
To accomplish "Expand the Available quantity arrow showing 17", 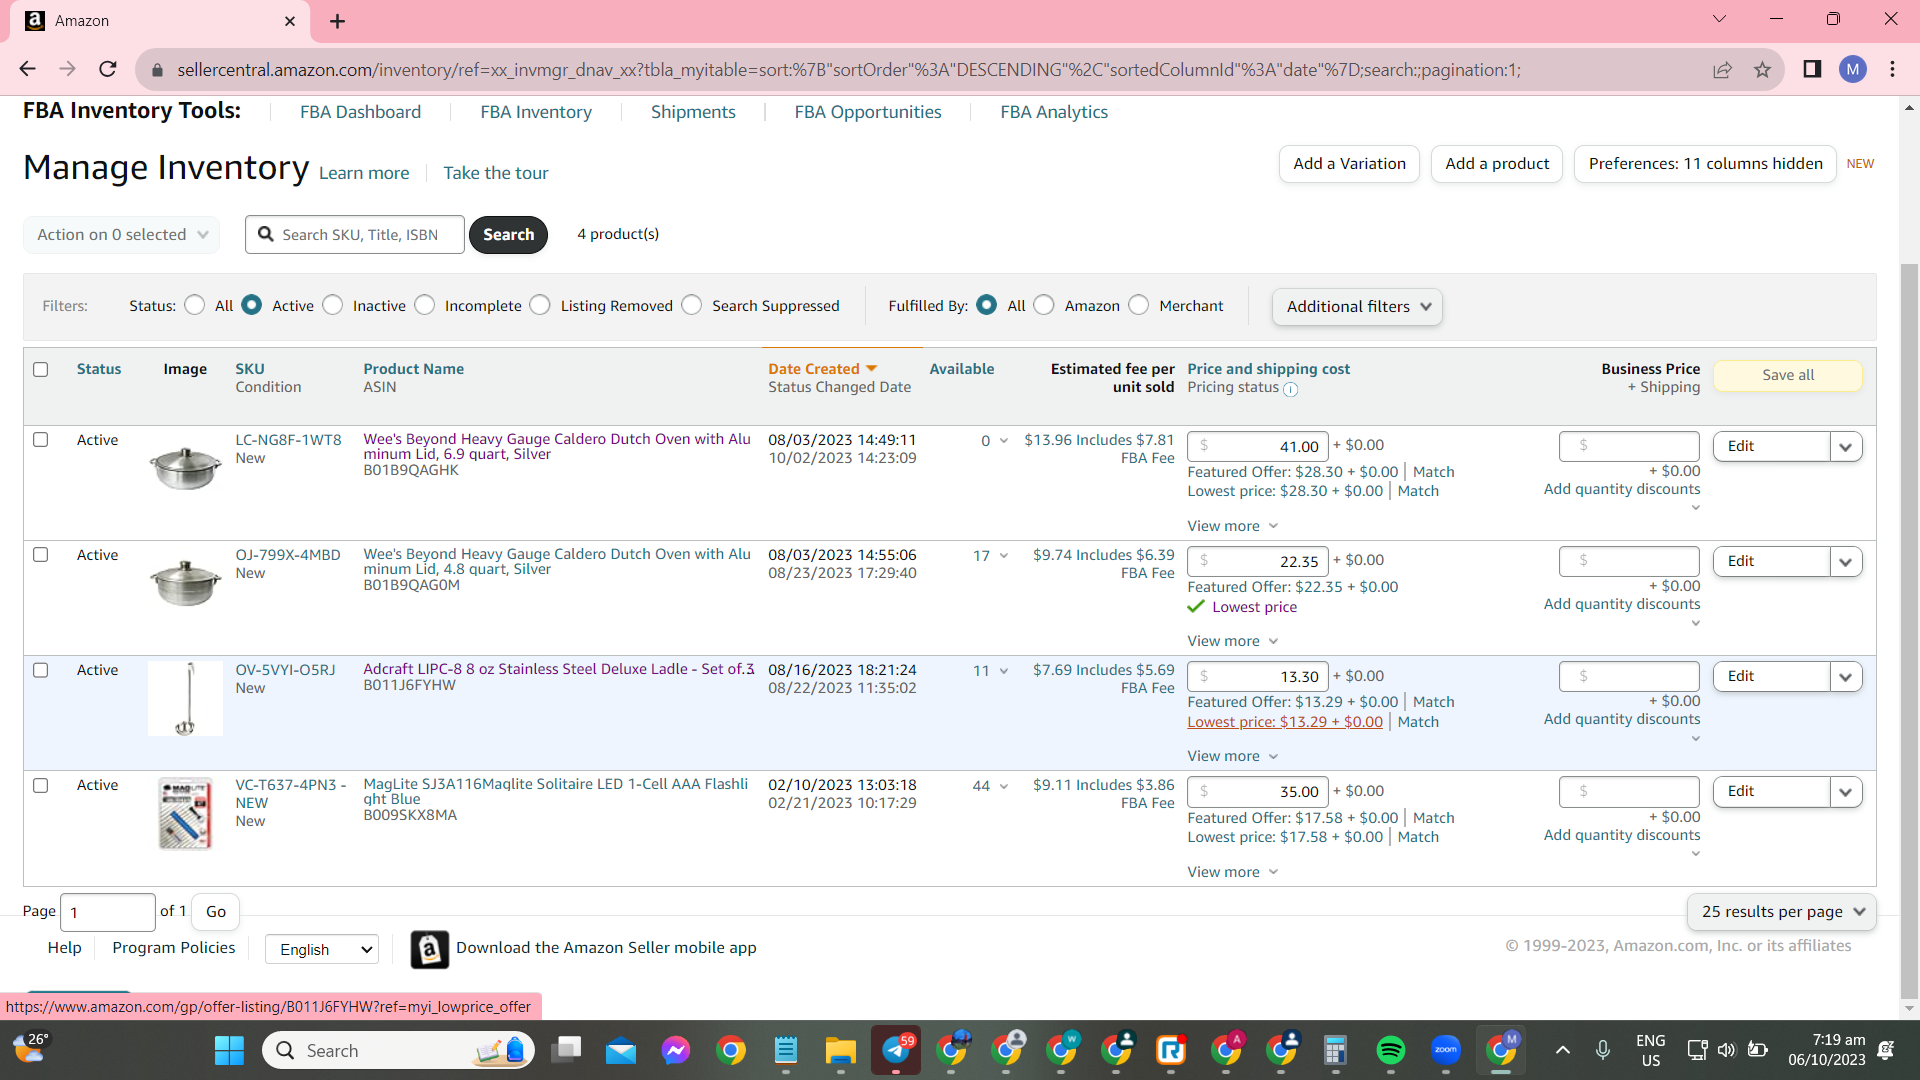I will click(x=1004, y=556).
